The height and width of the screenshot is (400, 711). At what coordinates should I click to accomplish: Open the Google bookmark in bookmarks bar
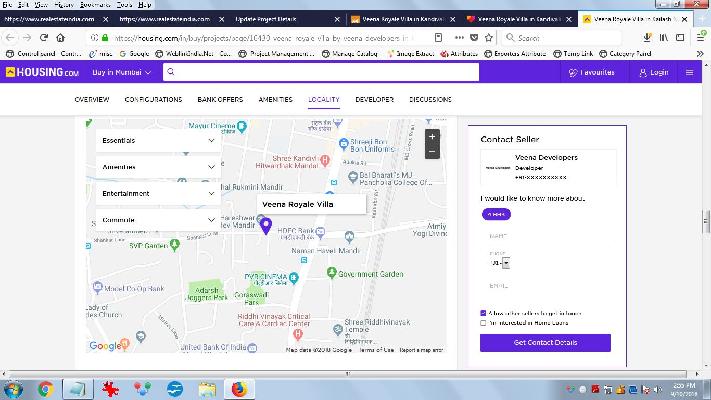[x=134, y=54]
